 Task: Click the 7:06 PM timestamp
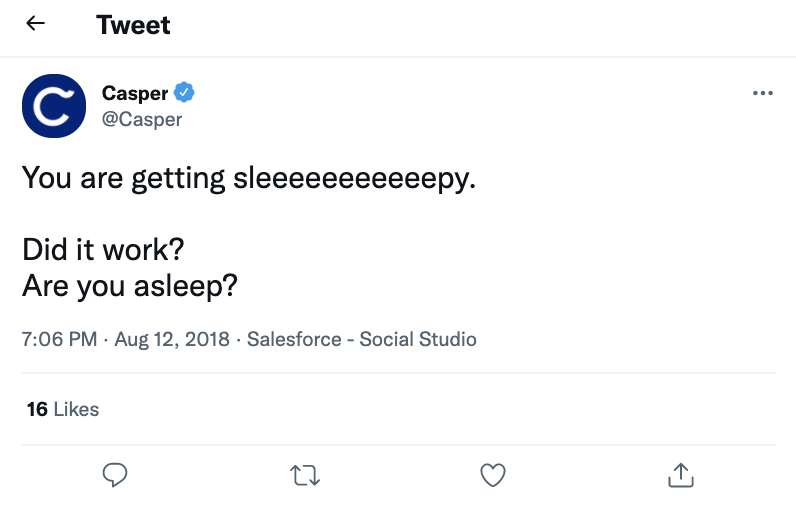click(59, 339)
